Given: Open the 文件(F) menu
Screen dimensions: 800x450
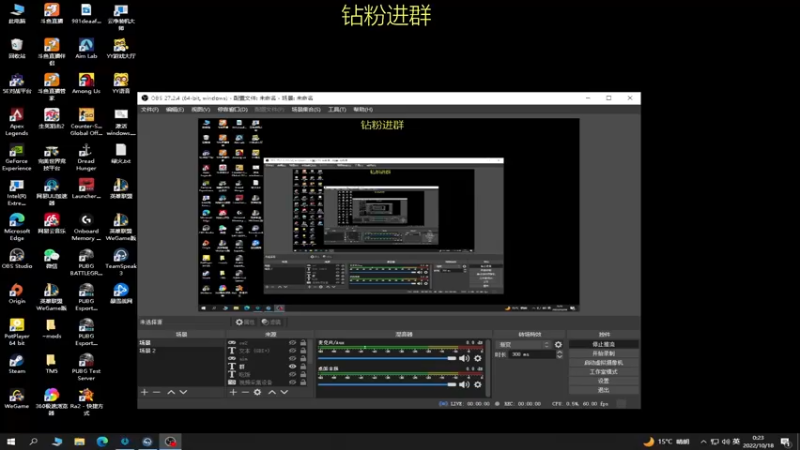Looking at the screenshot, I should 149,110.
